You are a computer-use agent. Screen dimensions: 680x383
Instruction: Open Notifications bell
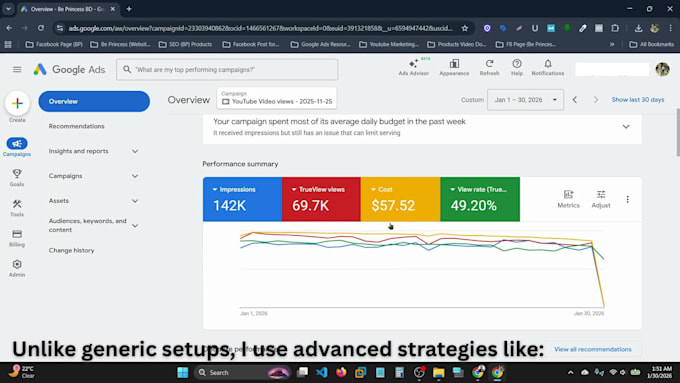tap(548, 67)
